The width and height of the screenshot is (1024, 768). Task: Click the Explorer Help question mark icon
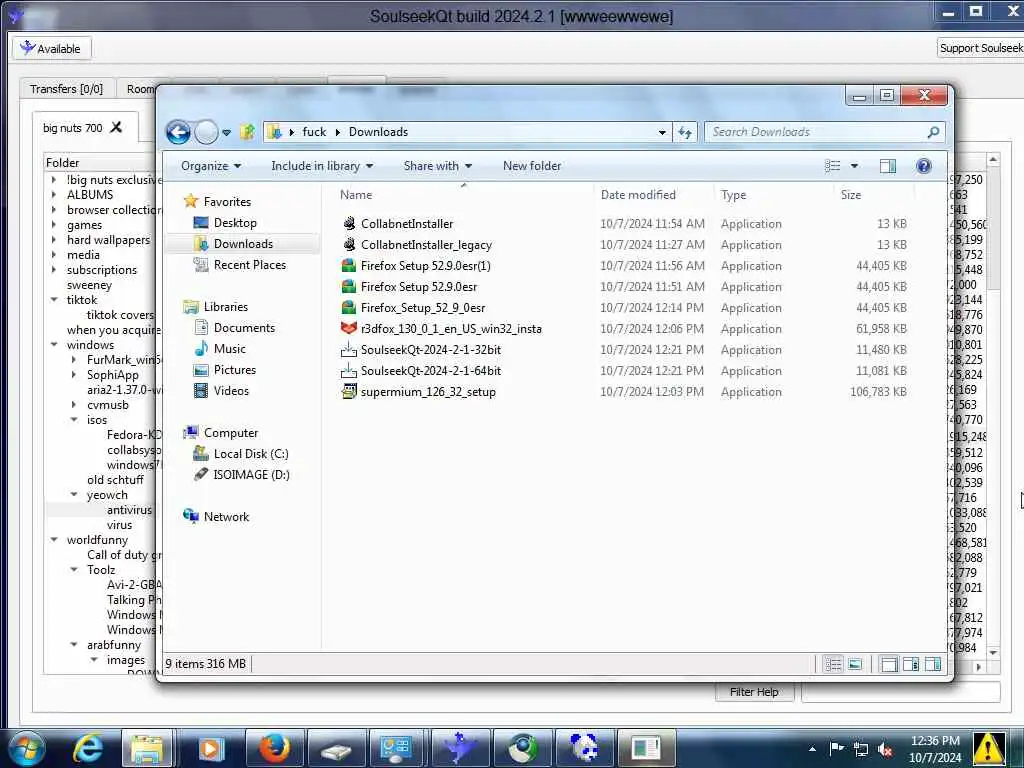click(923, 166)
